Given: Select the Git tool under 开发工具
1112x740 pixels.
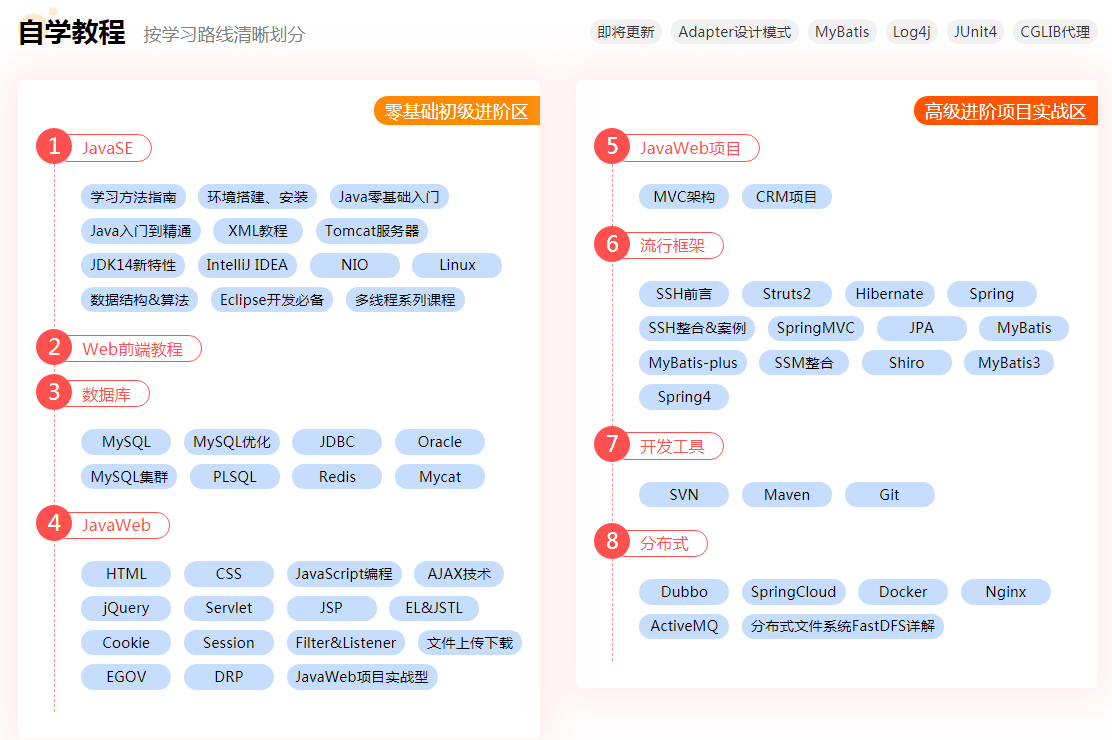Looking at the screenshot, I should tap(889, 494).
